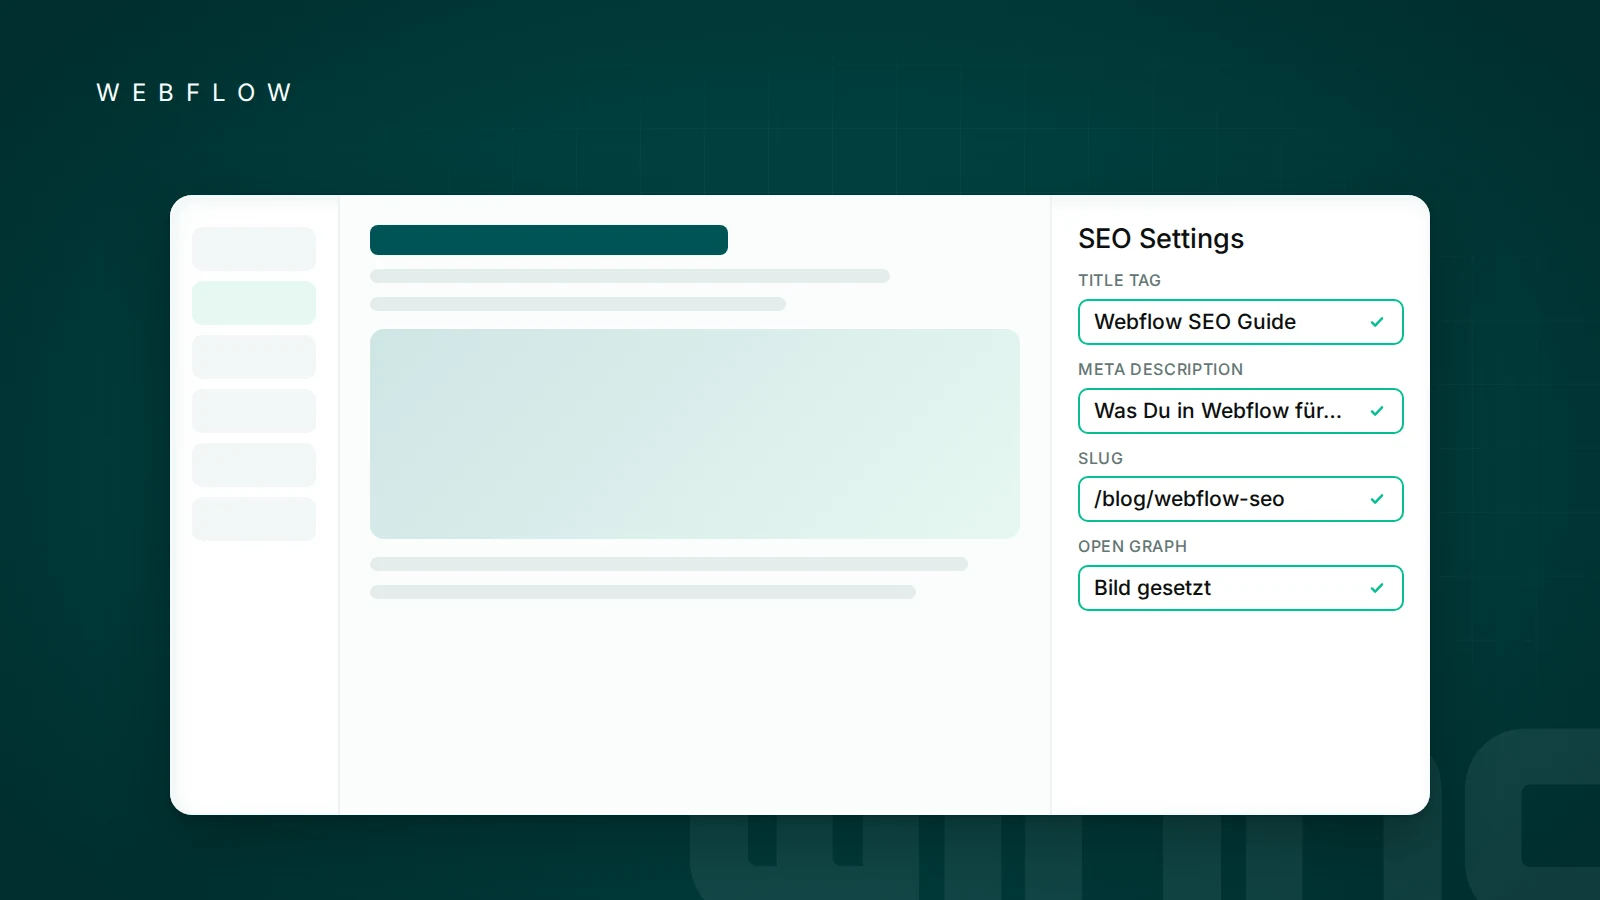Screen dimensions: 1600x900
Task: Click the SEO Settings heading
Action: click(1161, 239)
